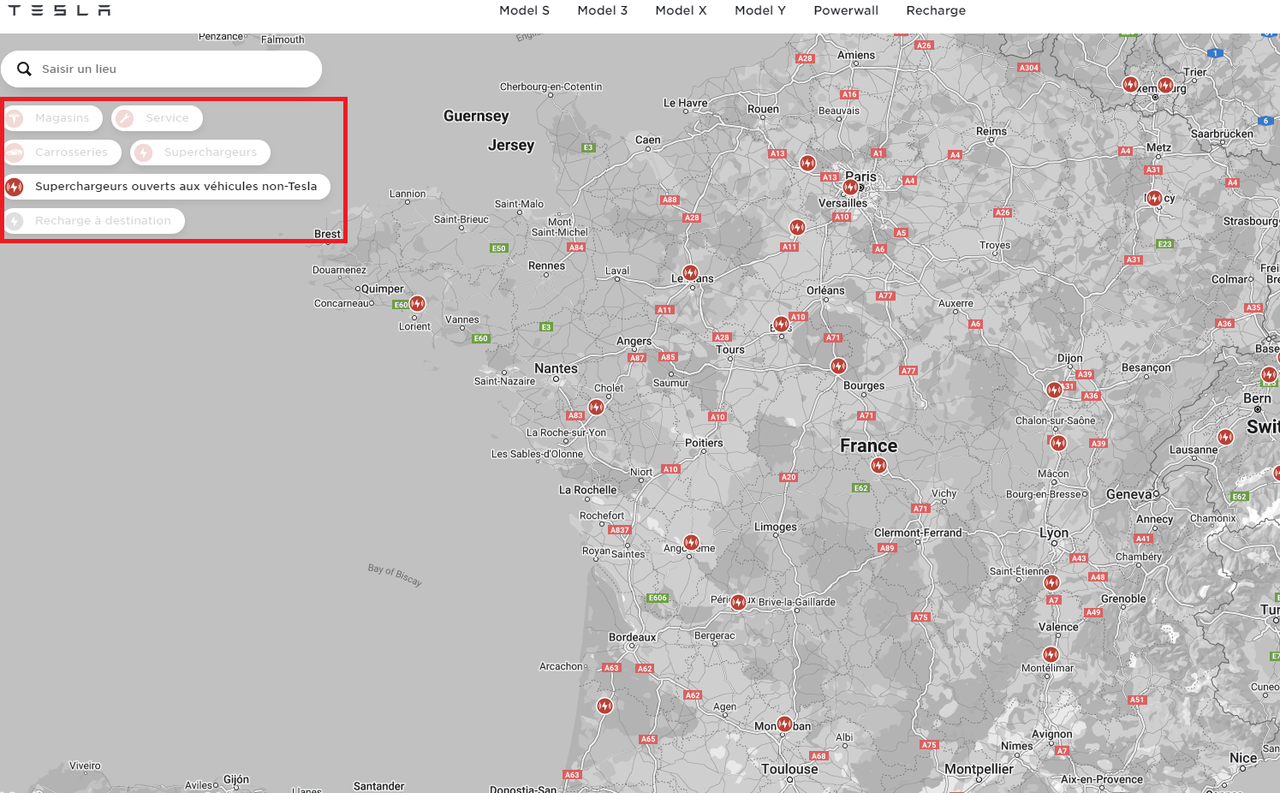Open the Model X menu item
The image size is (1280, 793).
tap(681, 10)
